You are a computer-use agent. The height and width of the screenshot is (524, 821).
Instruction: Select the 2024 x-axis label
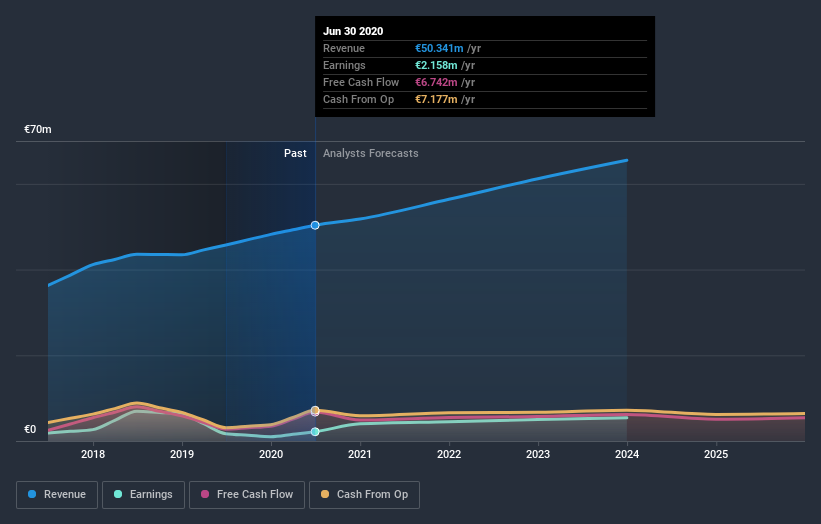627,454
